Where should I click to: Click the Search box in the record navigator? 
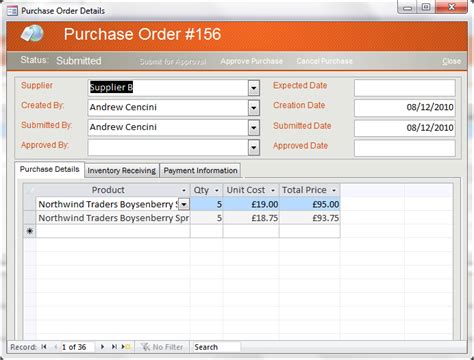point(216,347)
